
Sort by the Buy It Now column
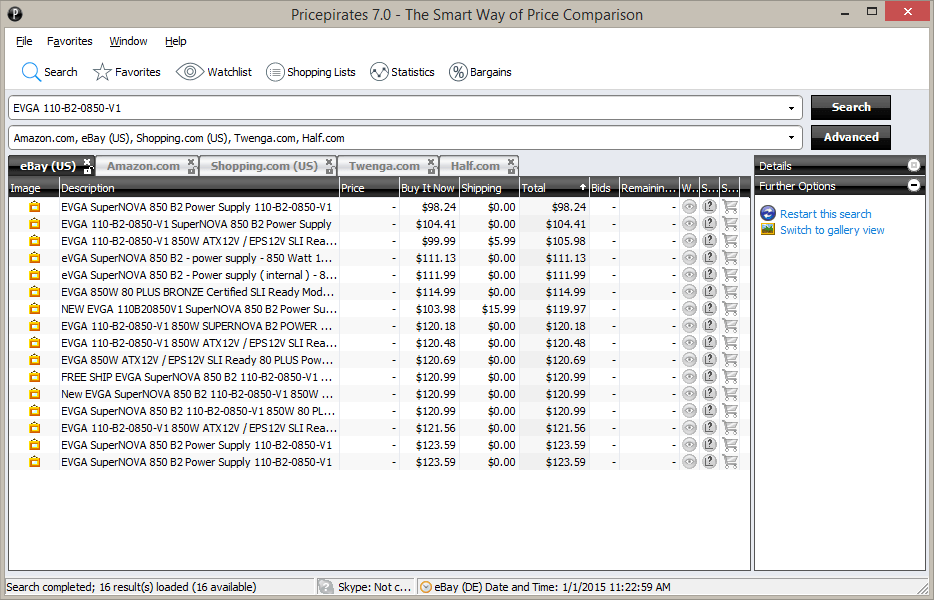pos(428,188)
